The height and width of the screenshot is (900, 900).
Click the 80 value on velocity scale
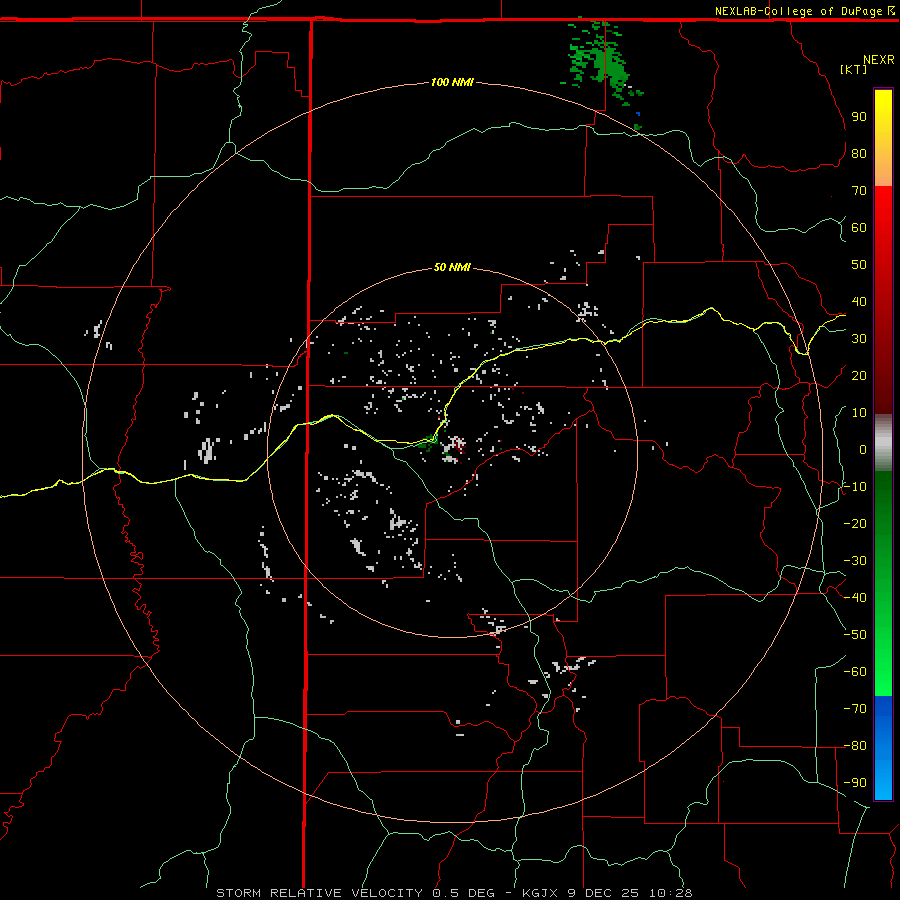(859, 154)
